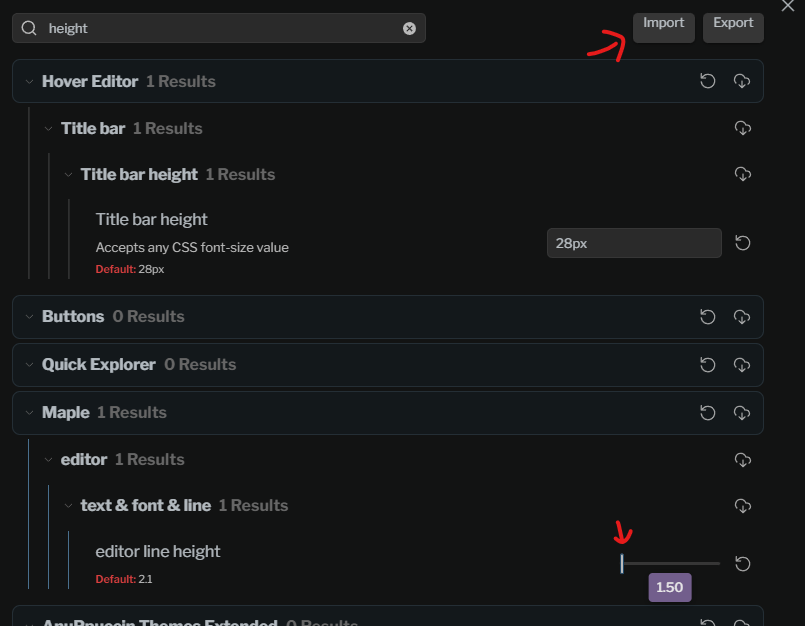The width and height of the screenshot is (805, 626).
Task: Export the Maple section settings
Action: (742, 413)
